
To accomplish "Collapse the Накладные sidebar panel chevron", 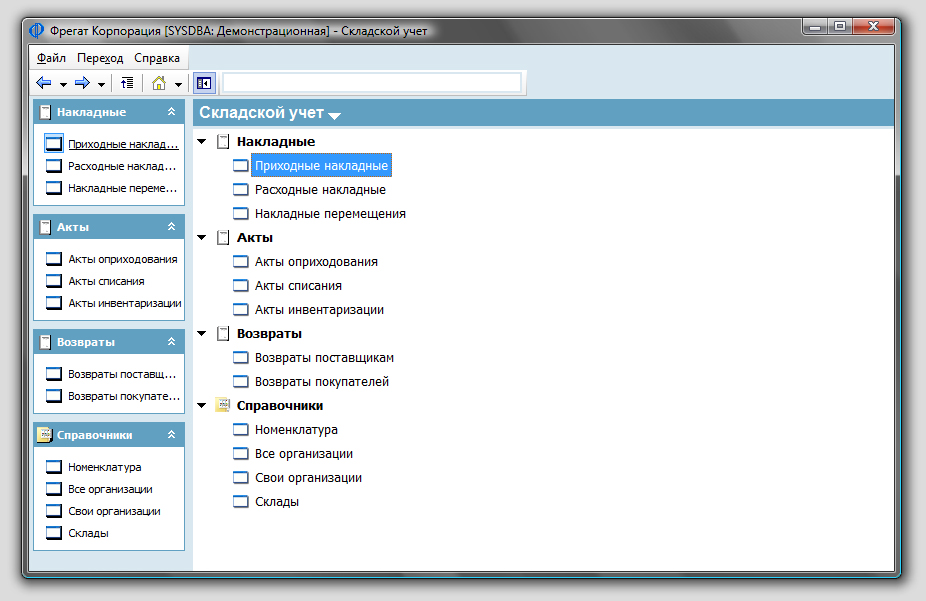I will coord(171,112).
